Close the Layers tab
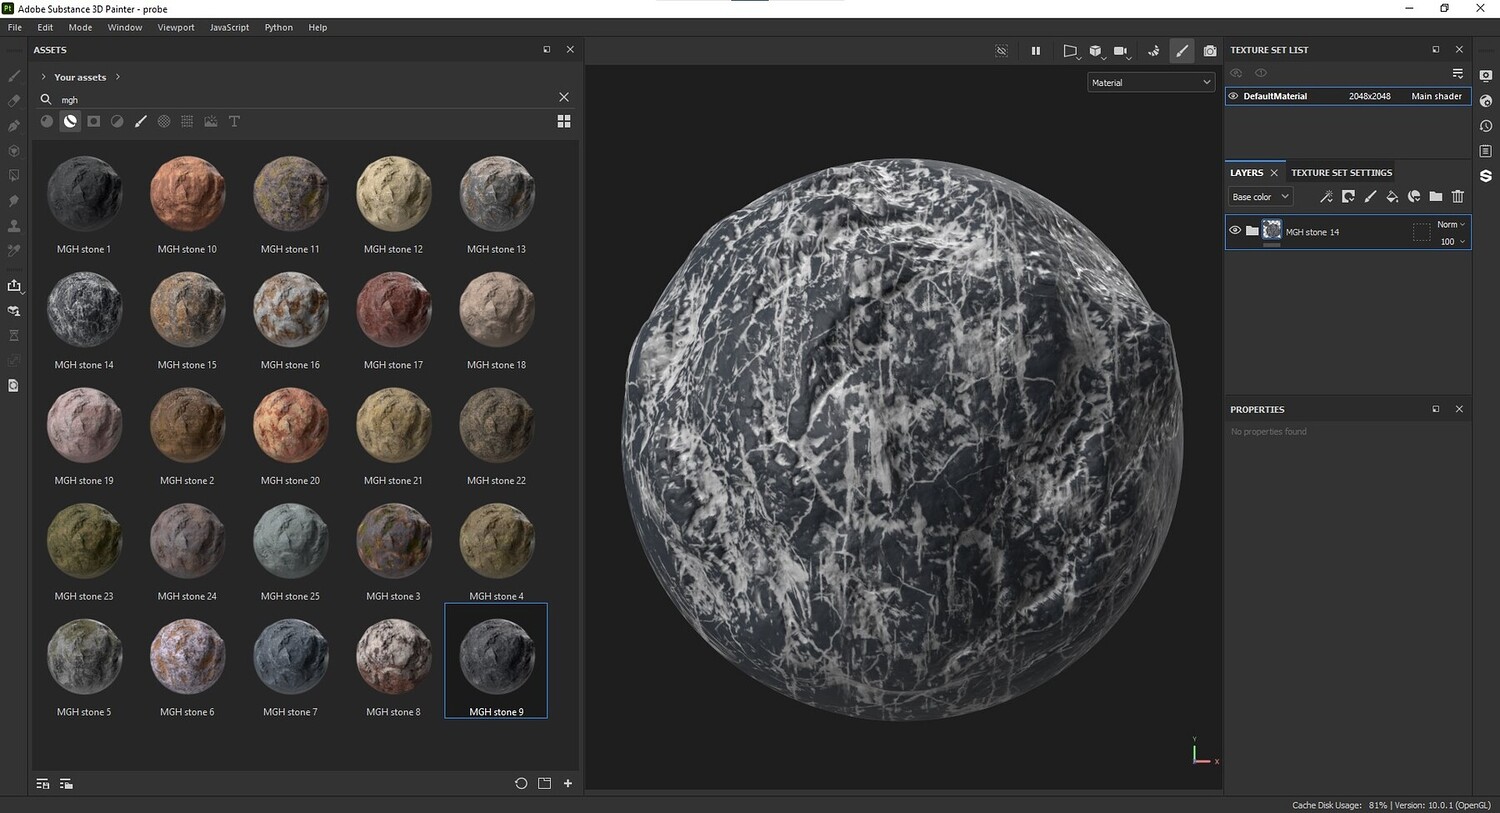Viewport: 1500px width, 813px height. (x=1274, y=173)
